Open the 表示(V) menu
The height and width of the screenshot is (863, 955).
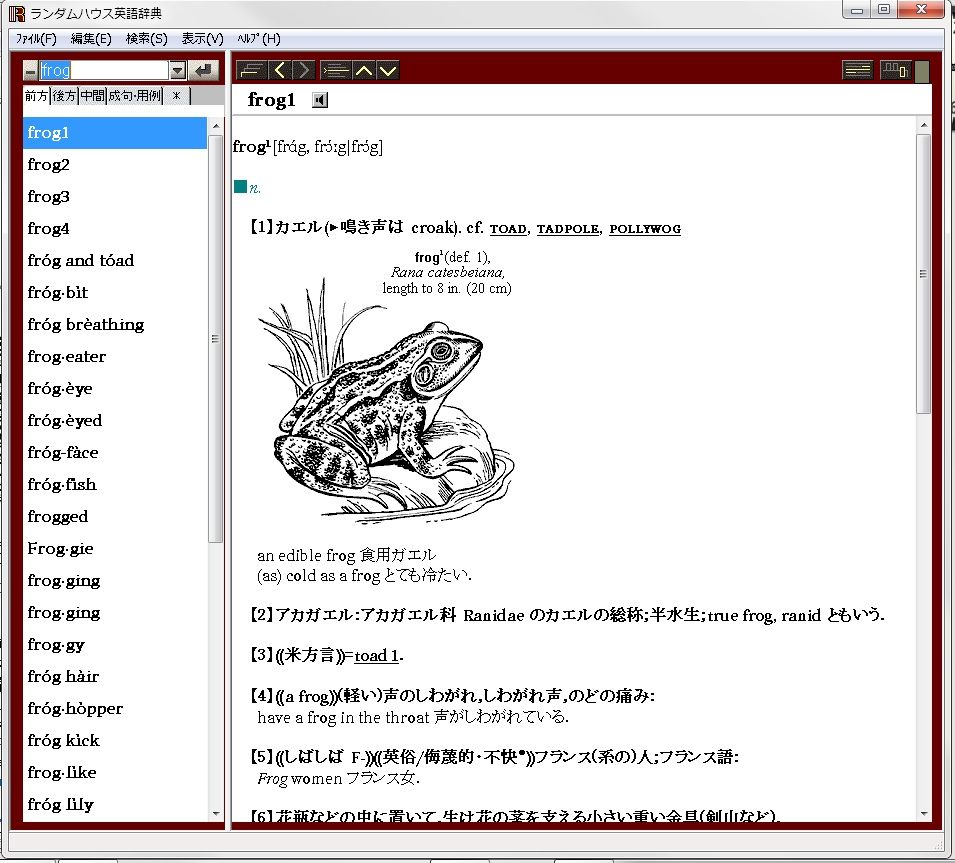[x=202, y=39]
